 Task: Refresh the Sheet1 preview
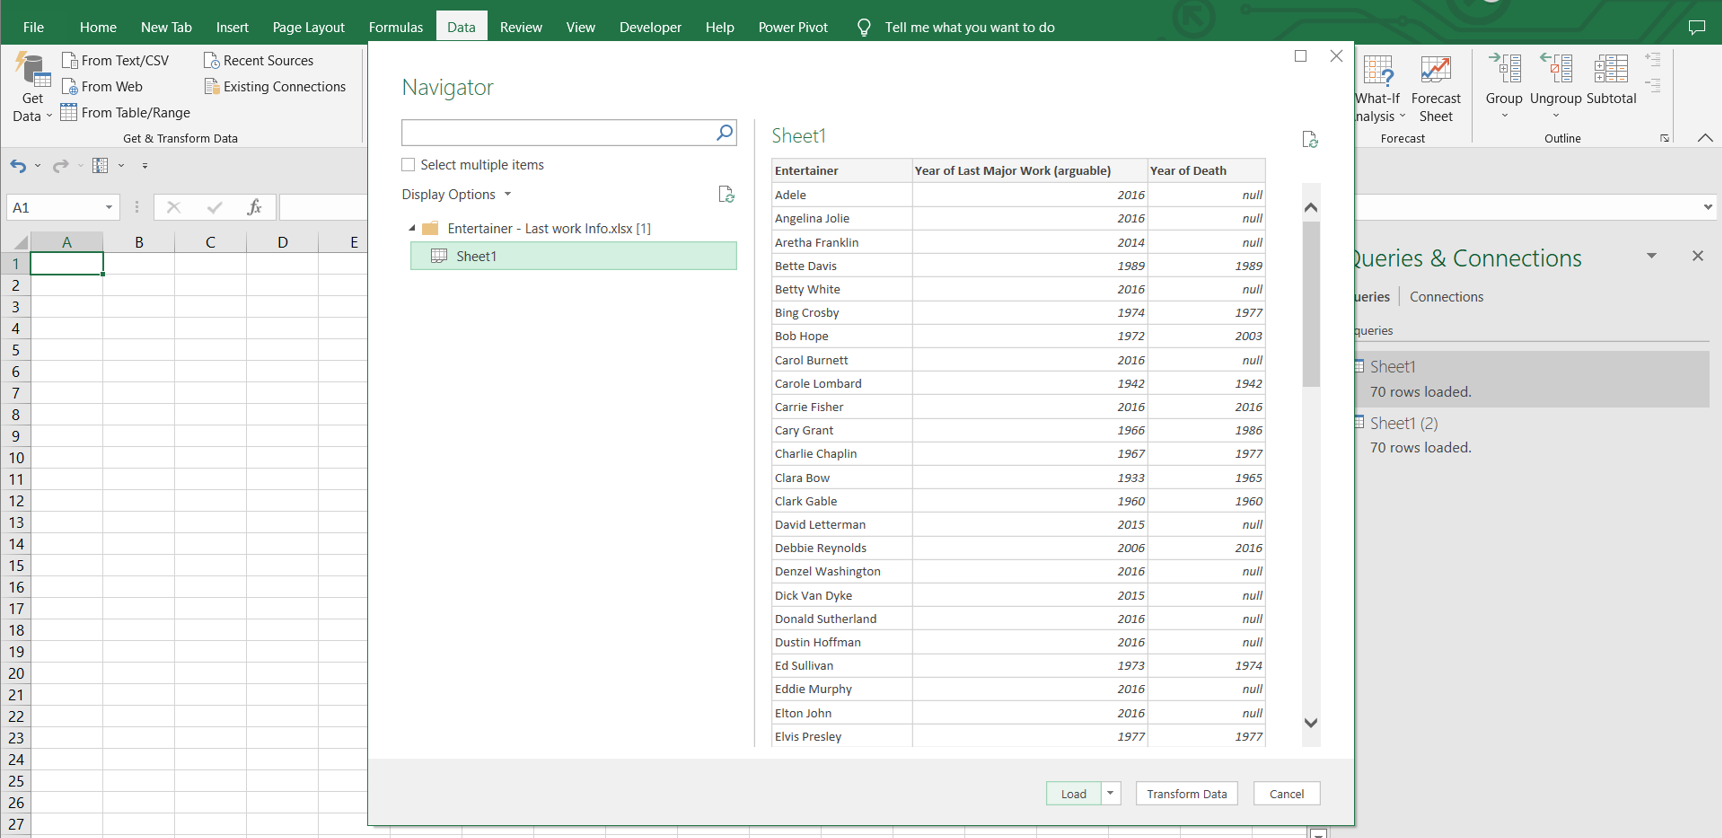(x=1310, y=139)
